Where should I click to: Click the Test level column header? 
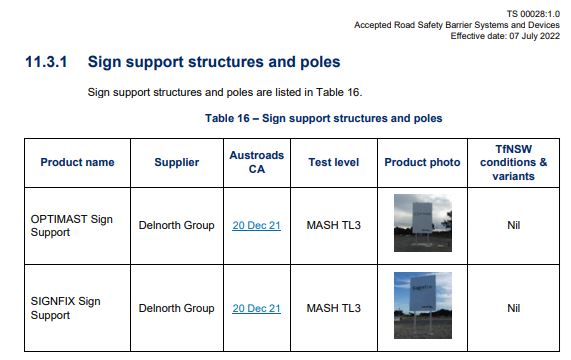(334, 162)
